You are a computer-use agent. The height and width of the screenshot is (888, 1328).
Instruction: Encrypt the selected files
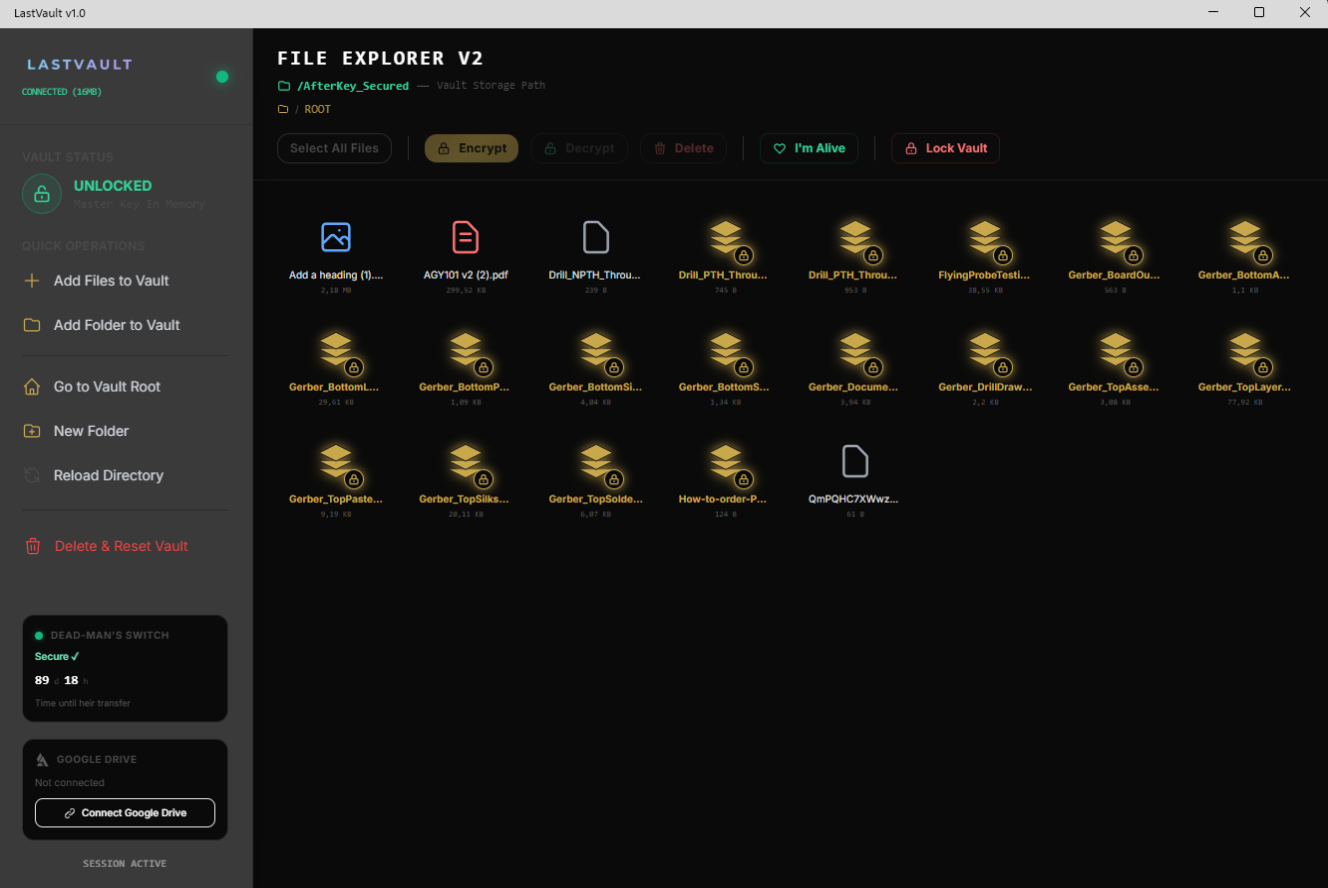pos(472,148)
